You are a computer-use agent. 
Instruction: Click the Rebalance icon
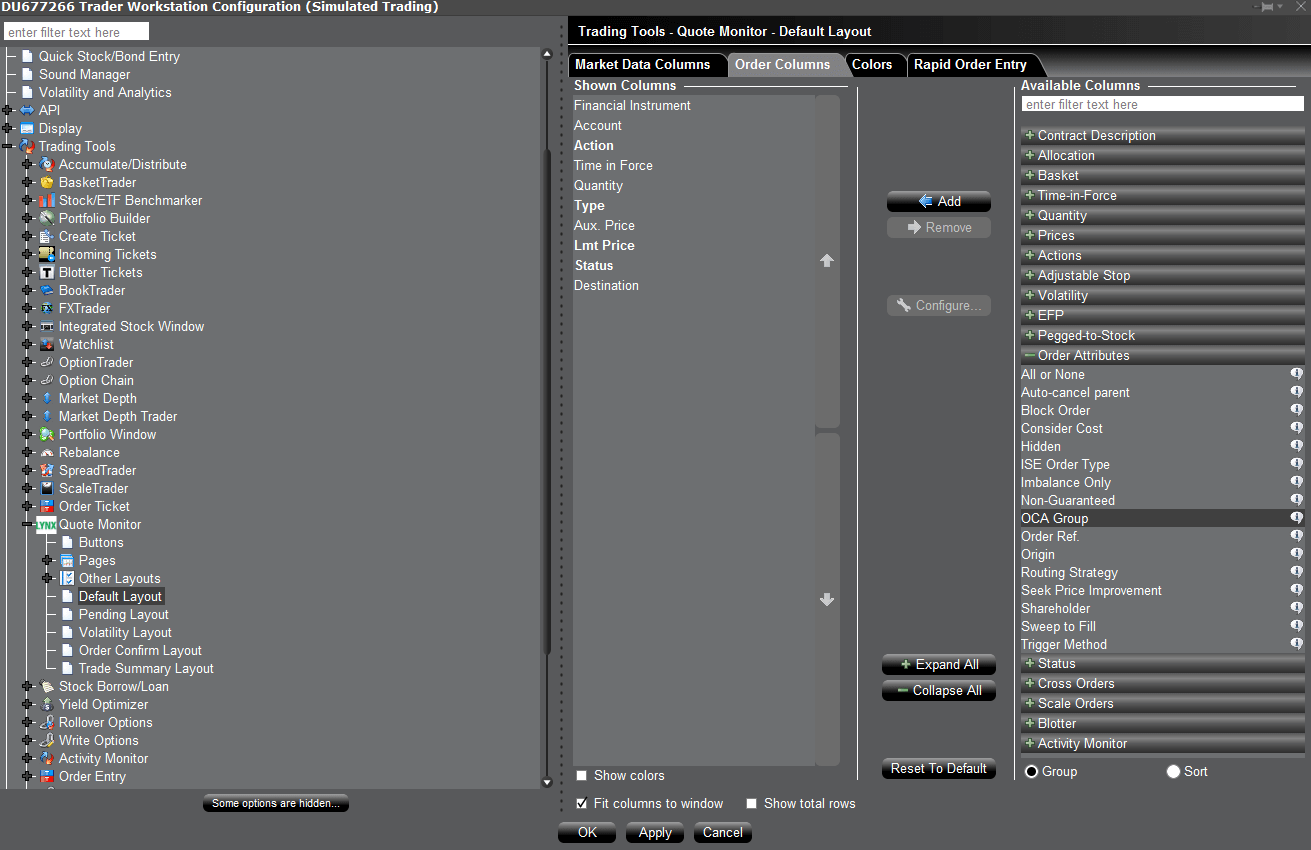[46, 452]
